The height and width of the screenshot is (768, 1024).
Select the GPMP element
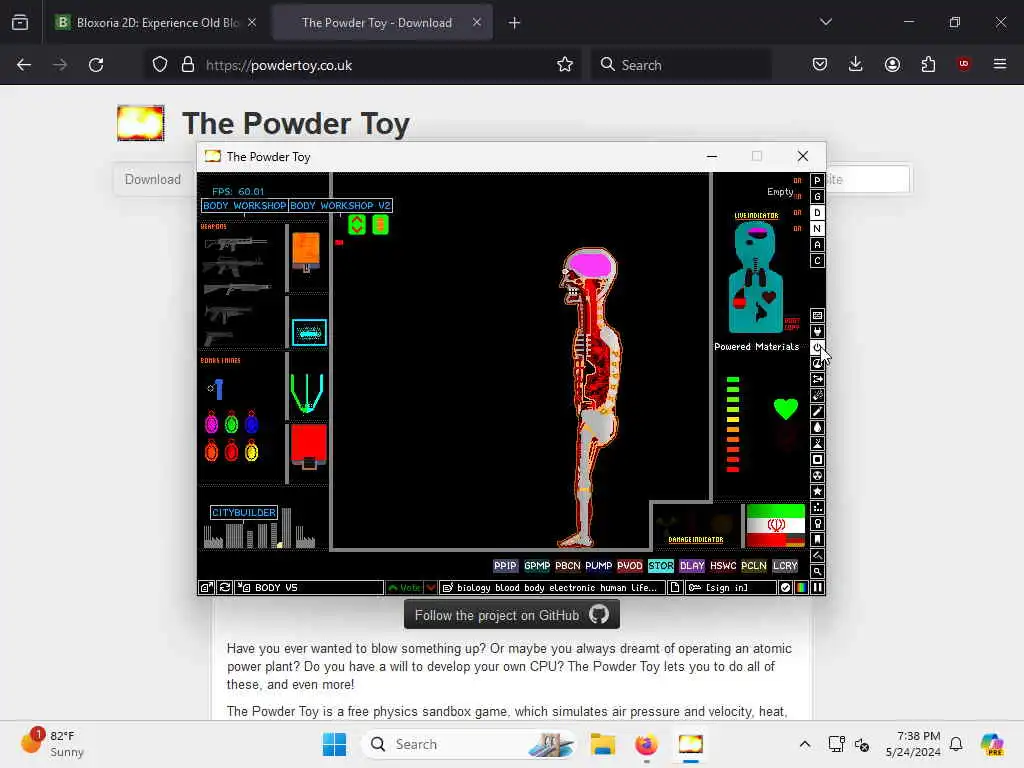(537, 566)
